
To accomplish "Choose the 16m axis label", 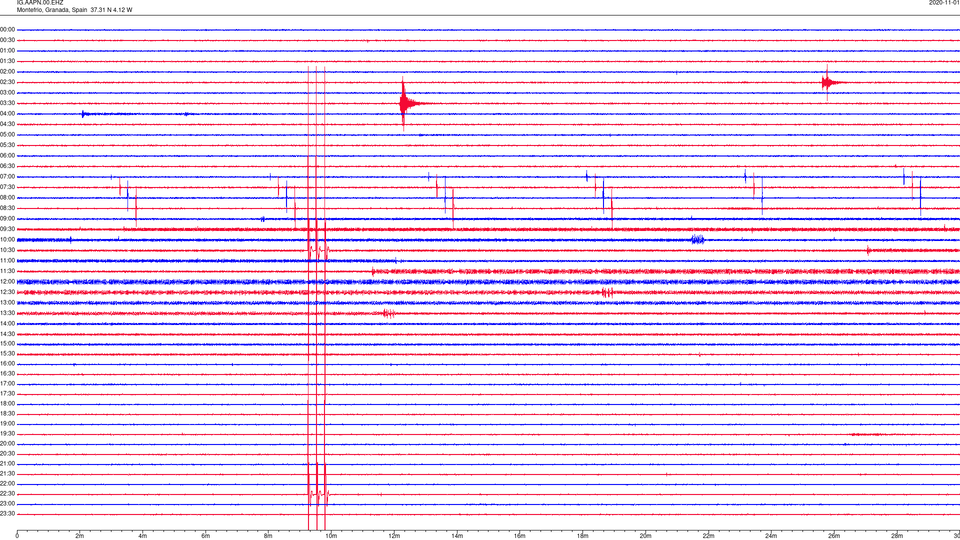I will [520, 536].
